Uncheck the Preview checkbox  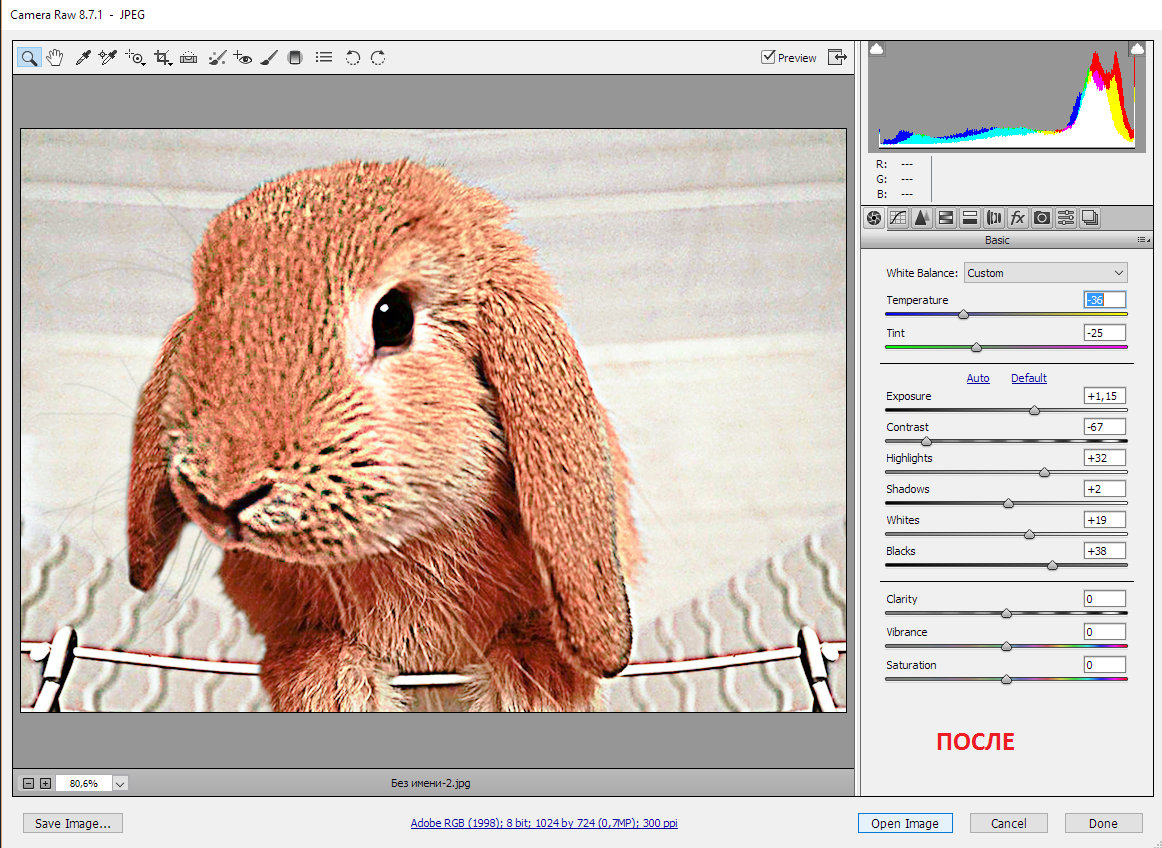click(768, 57)
